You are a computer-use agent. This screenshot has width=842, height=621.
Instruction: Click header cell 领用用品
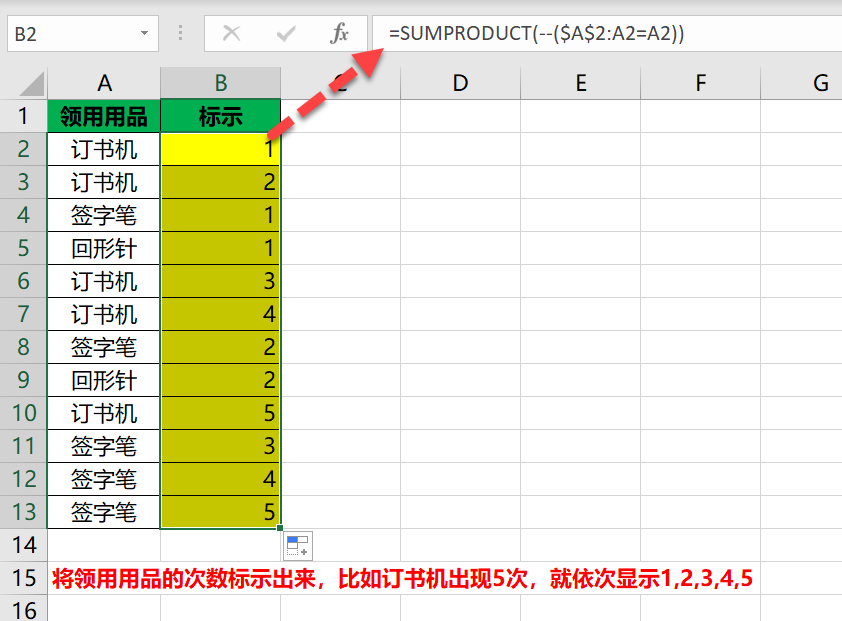[x=104, y=116]
